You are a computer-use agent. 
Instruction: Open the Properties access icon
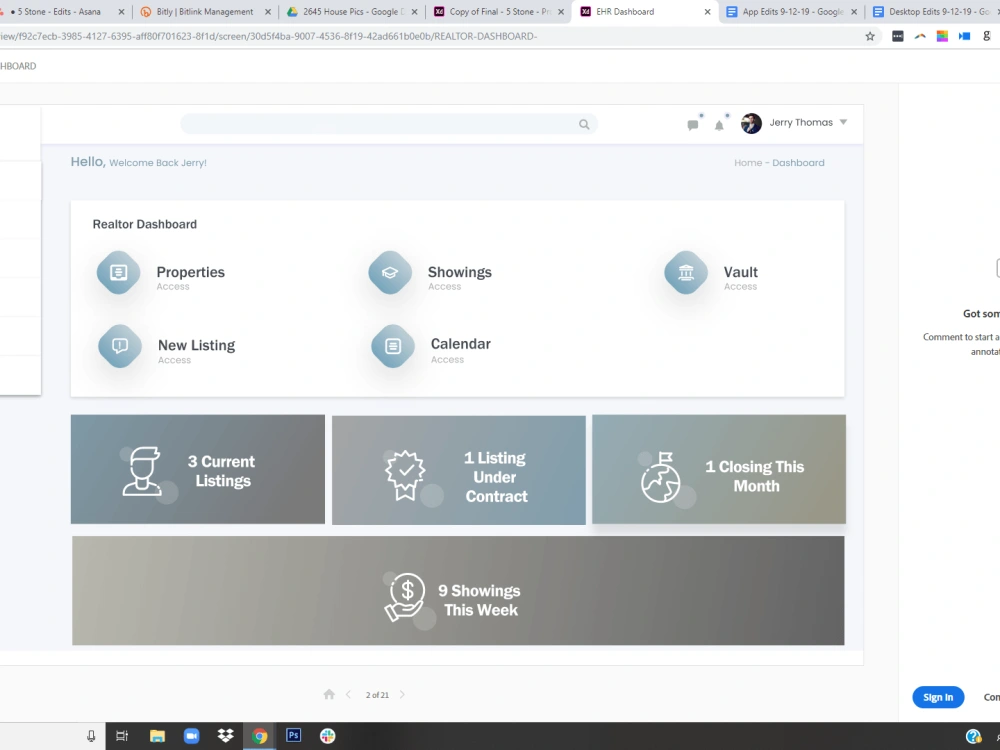[x=117, y=272]
